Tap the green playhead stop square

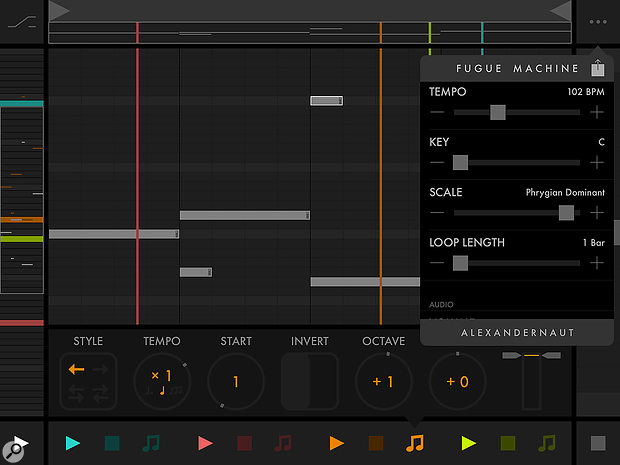tap(508, 443)
